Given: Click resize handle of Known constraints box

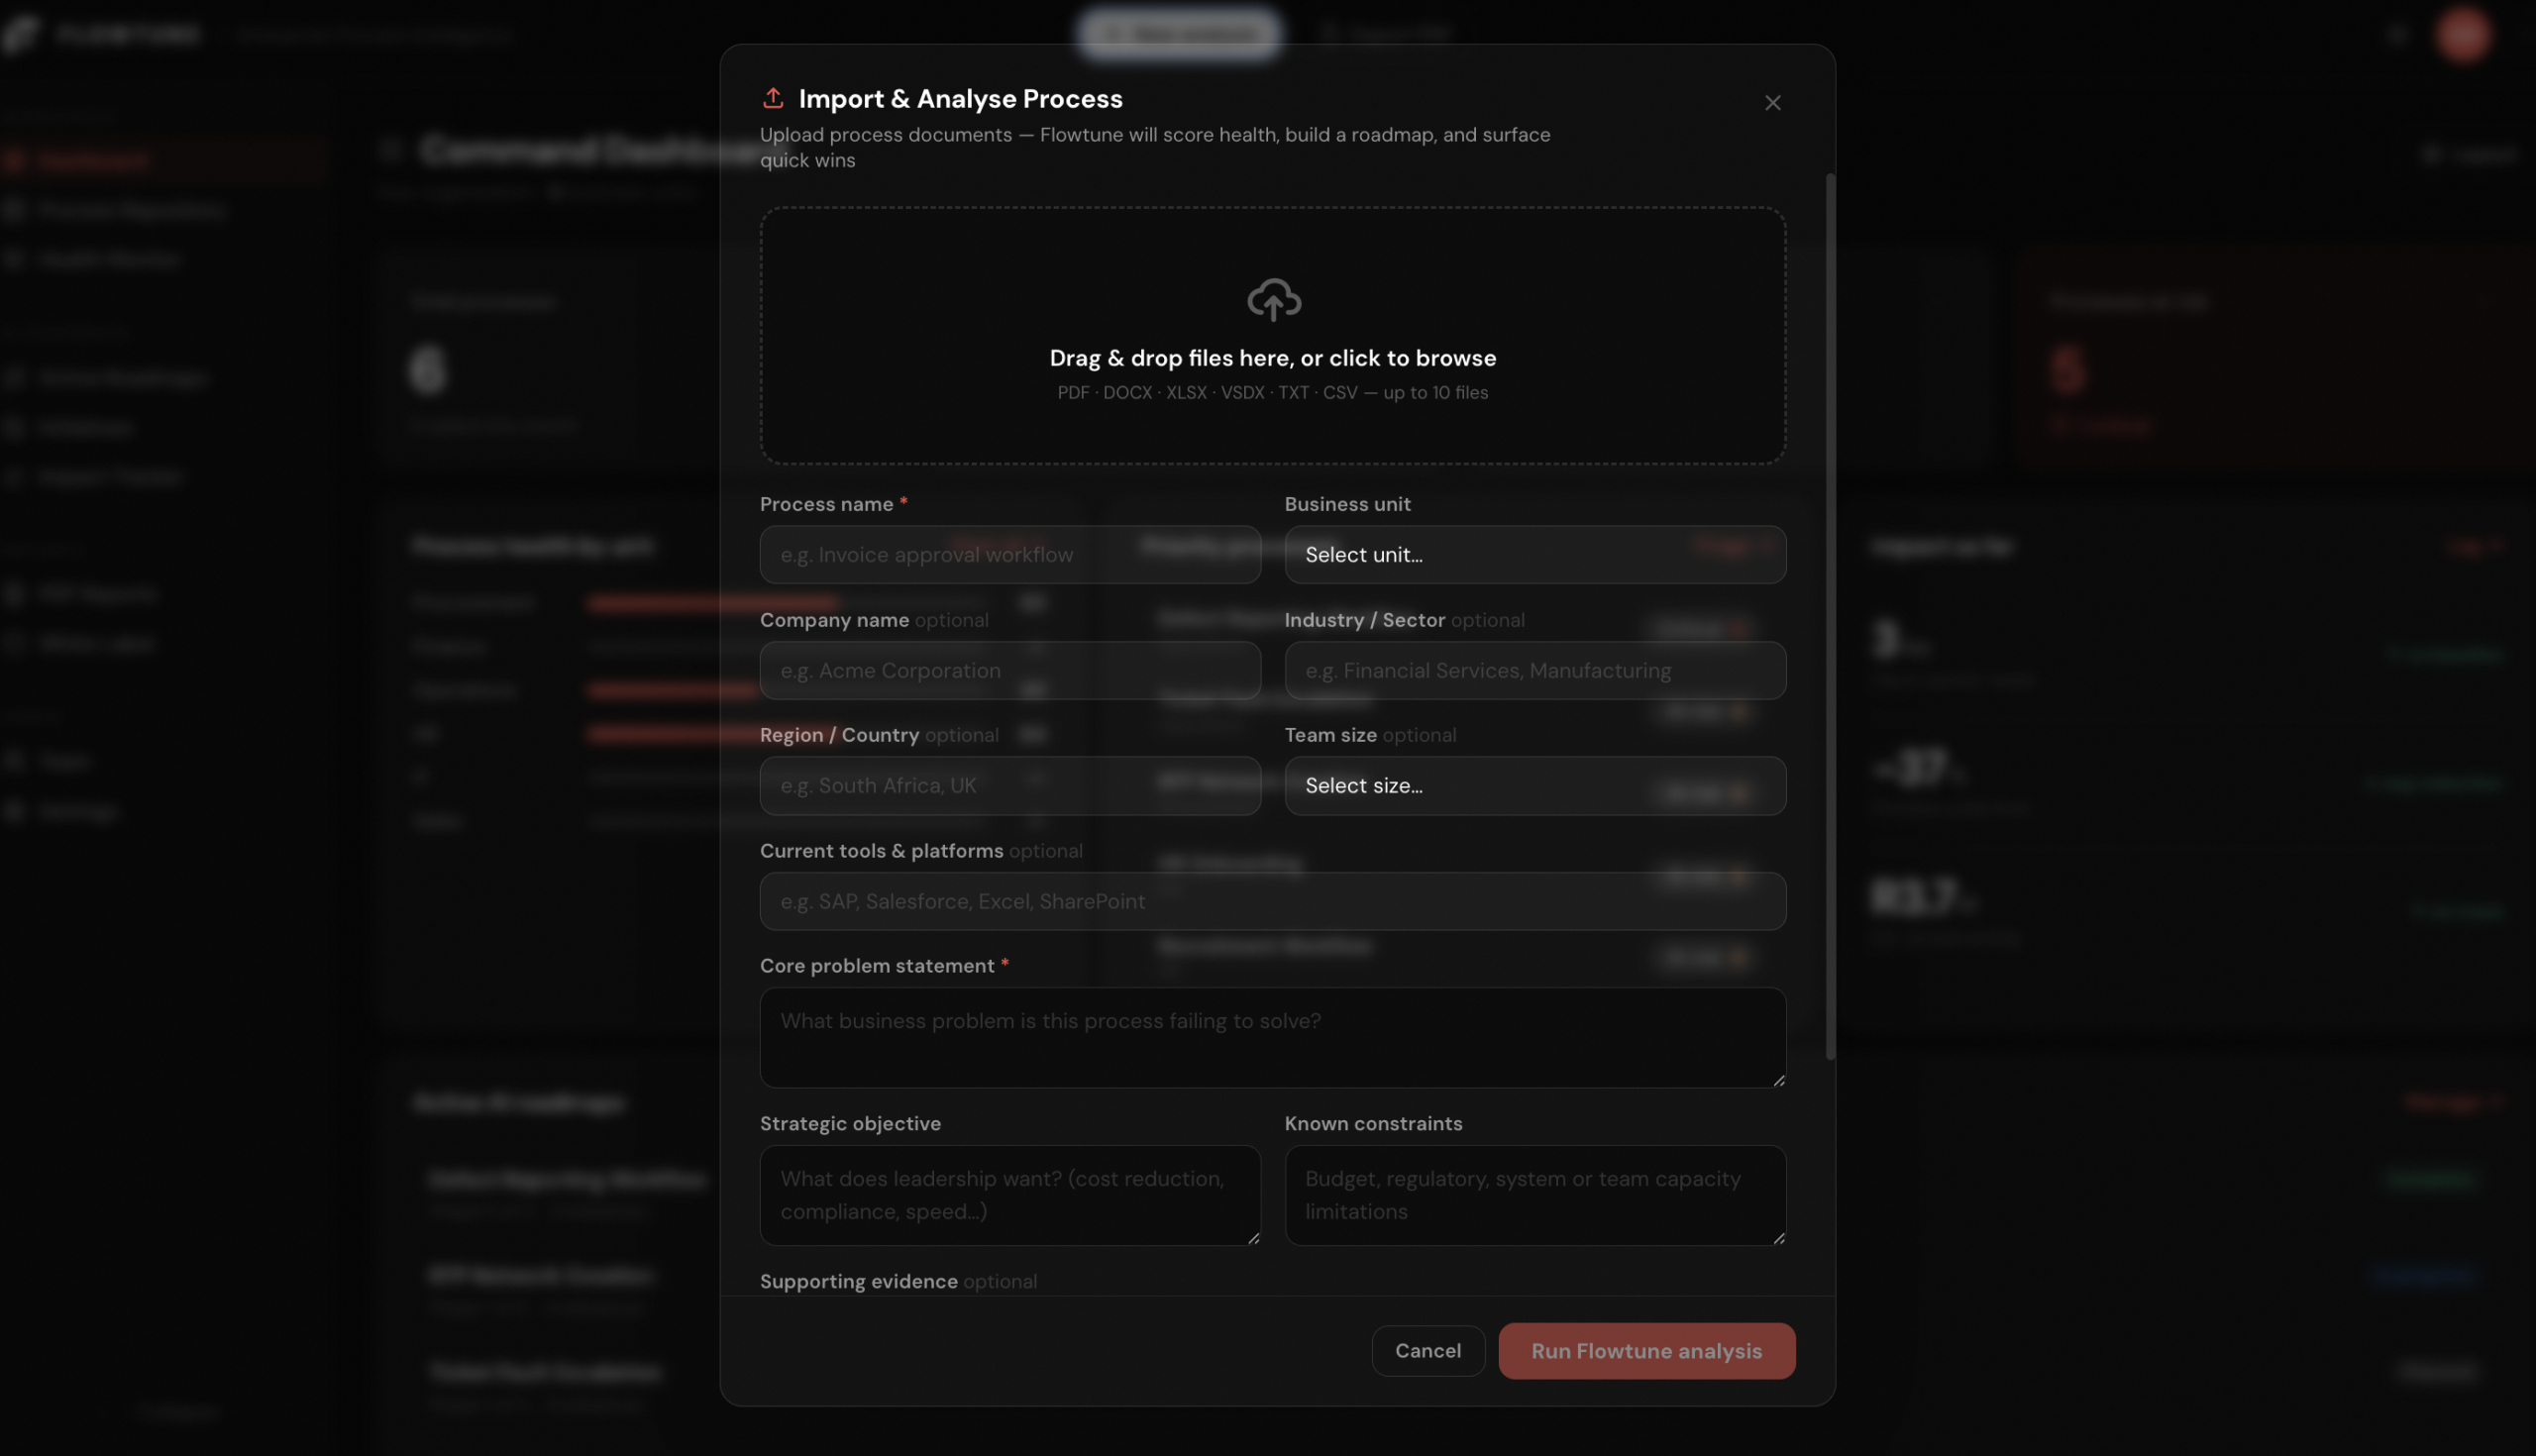Looking at the screenshot, I should point(1778,1238).
